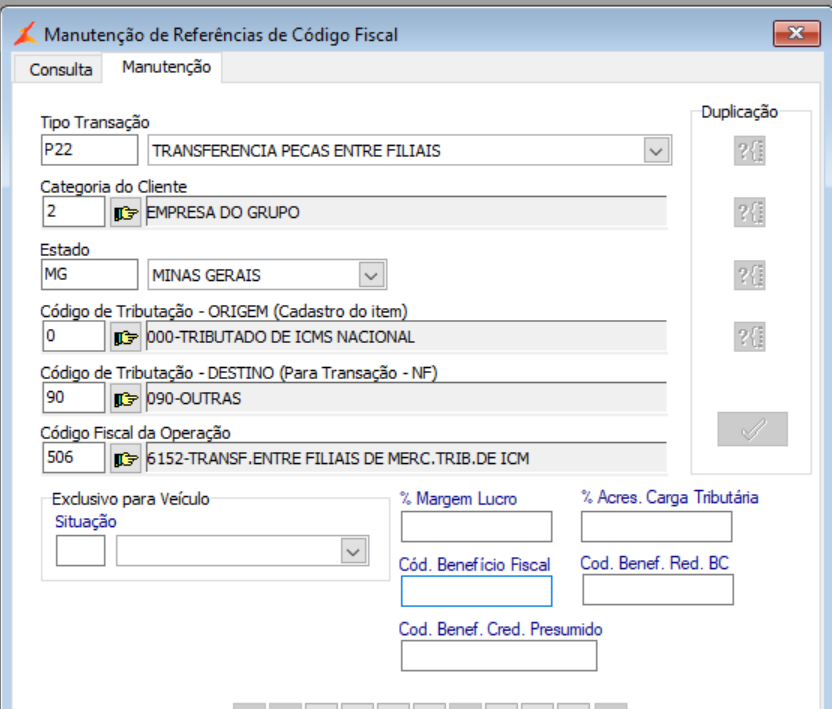Click the Código de Tributação ORIGEM code field
Image resolution: width=832 pixels, height=709 pixels.
tap(74, 336)
